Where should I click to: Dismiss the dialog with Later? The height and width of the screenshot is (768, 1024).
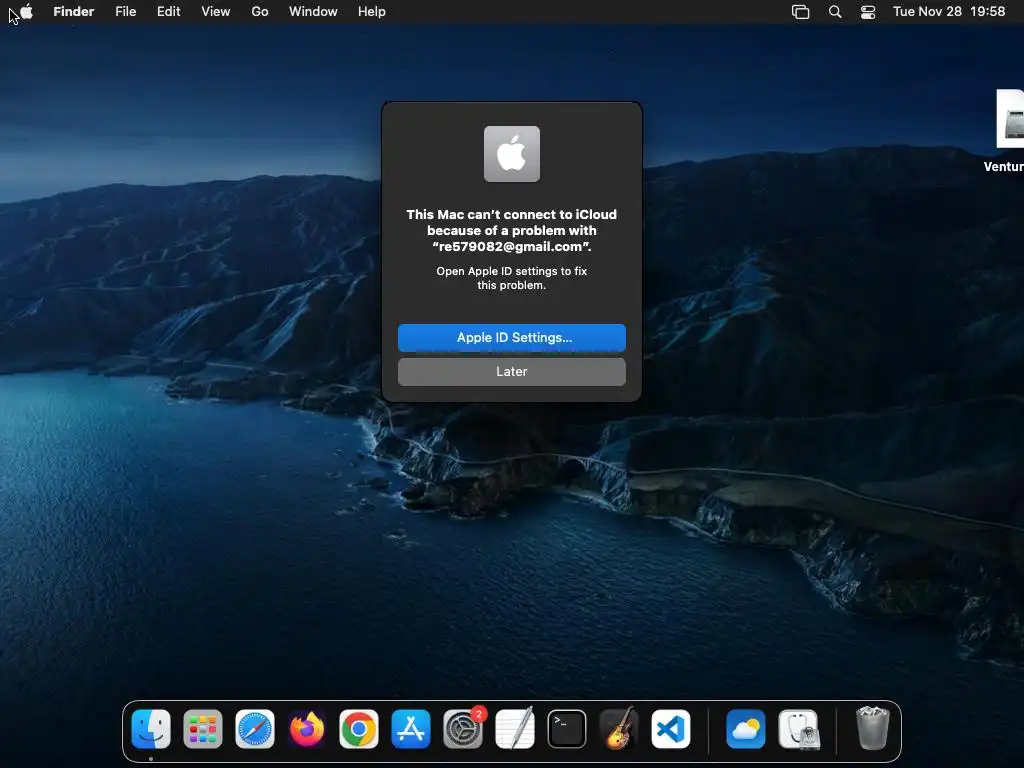pyautogui.click(x=512, y=372)
